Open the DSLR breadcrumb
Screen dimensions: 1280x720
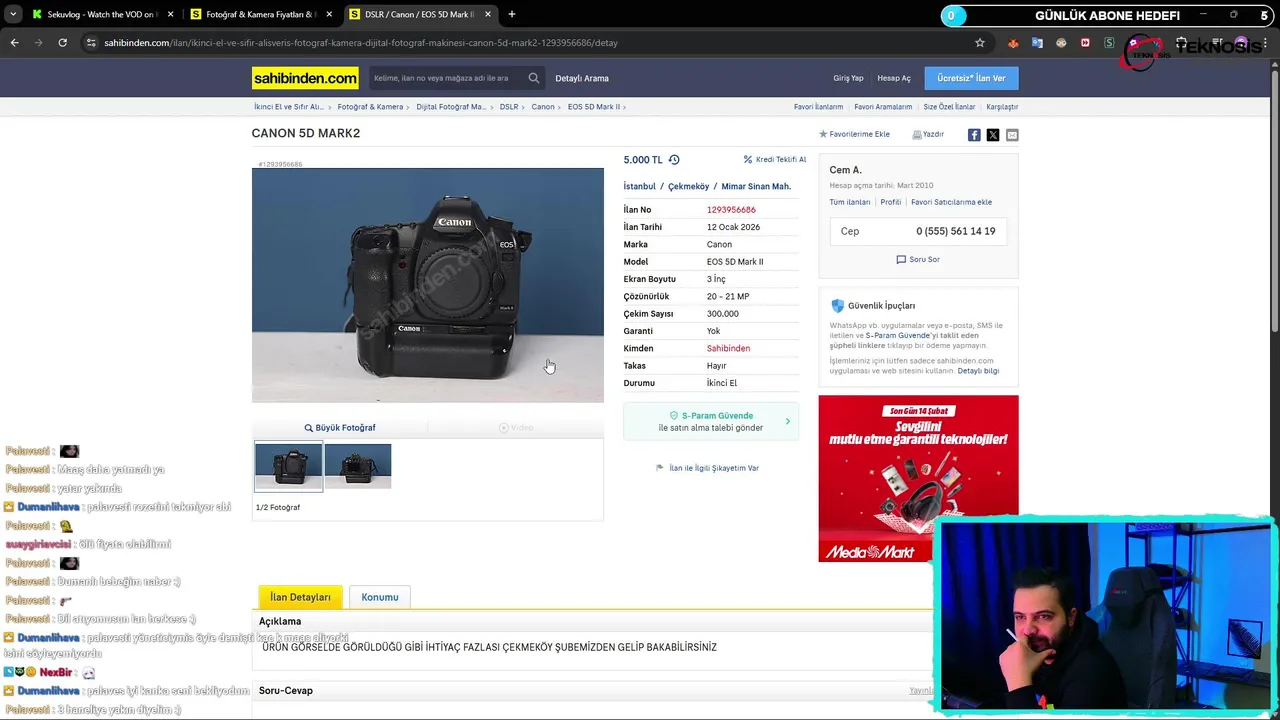click(509, 107)
